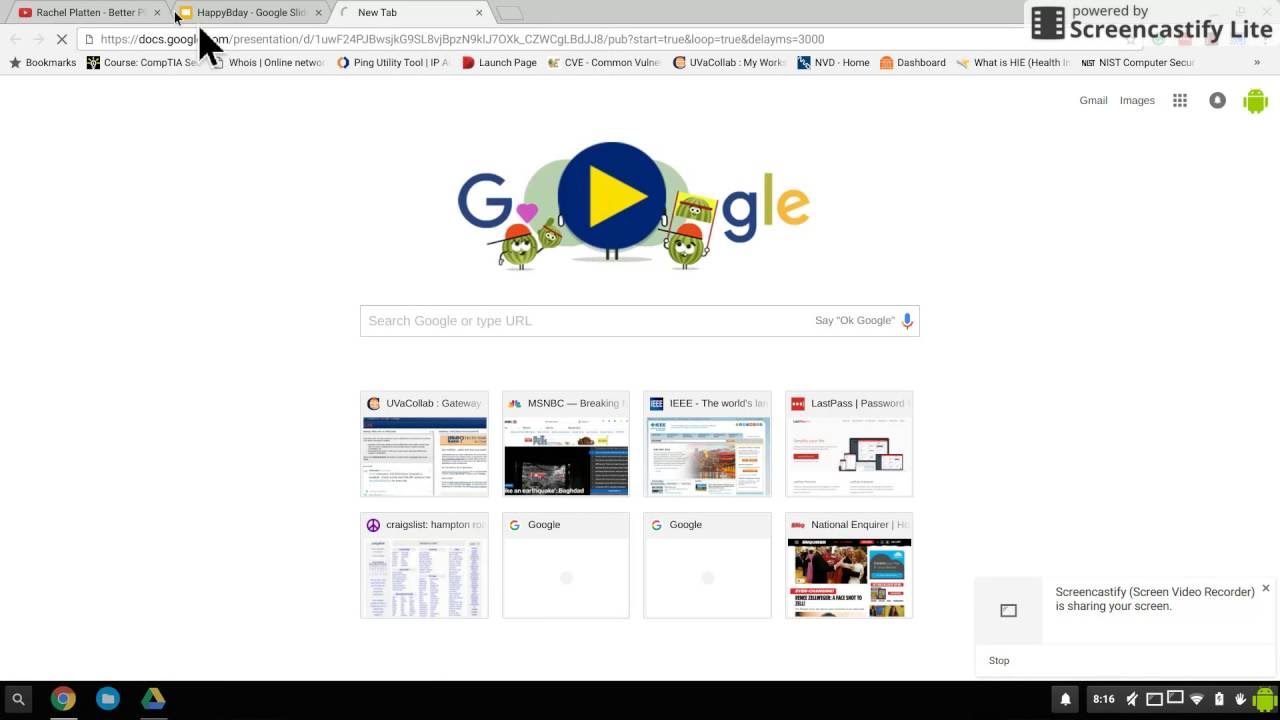This screenshot has height=720, width=1280.
Task: Close the HappyBday Google Slides tab
Action: click(x=319, y=13)
